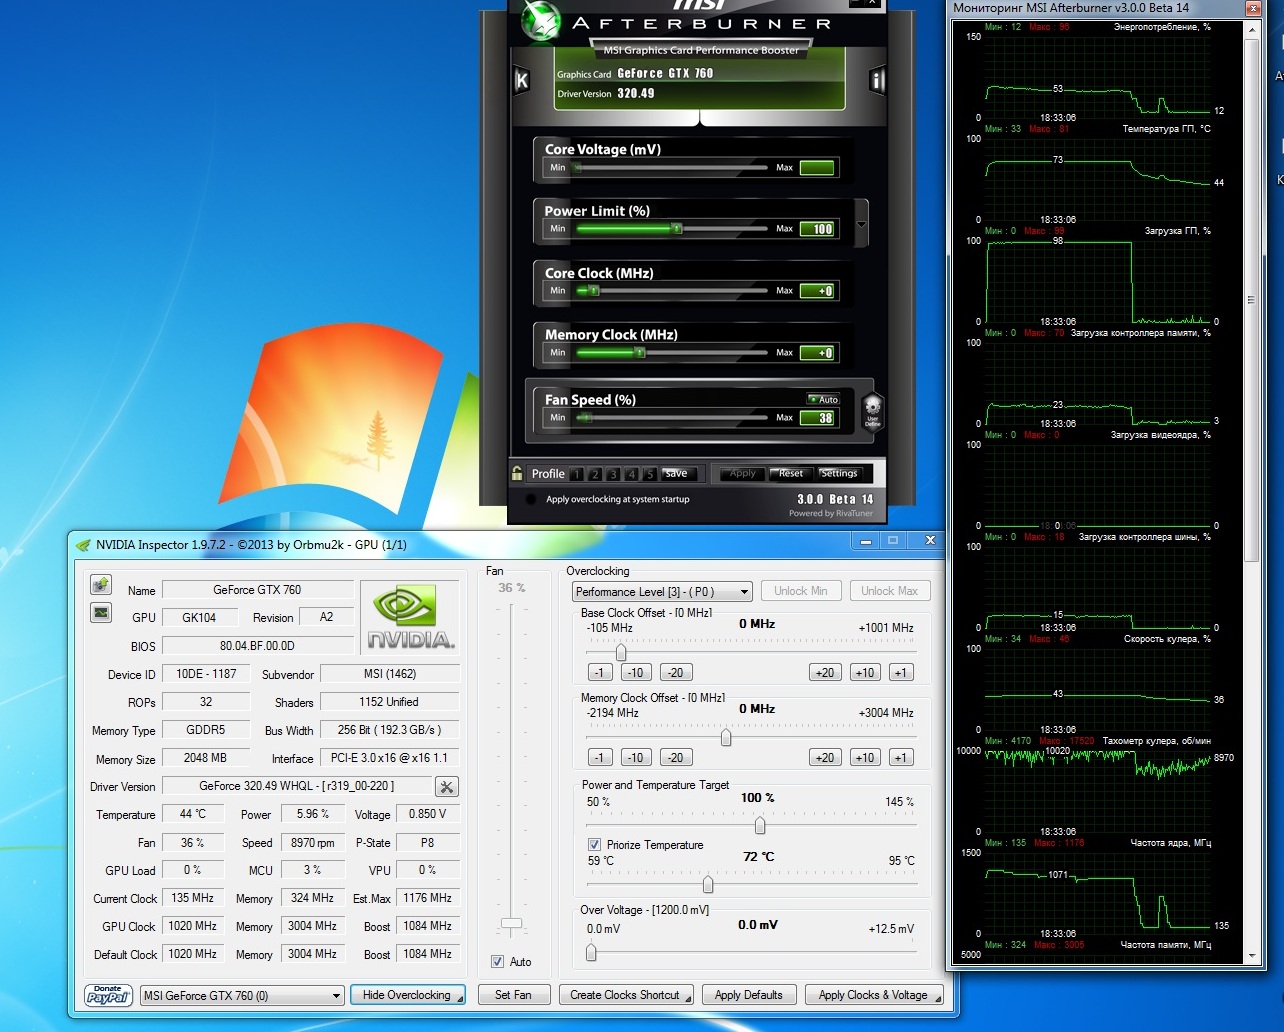Click the Kombustor K icon in Afterburner

coord(521,81)
